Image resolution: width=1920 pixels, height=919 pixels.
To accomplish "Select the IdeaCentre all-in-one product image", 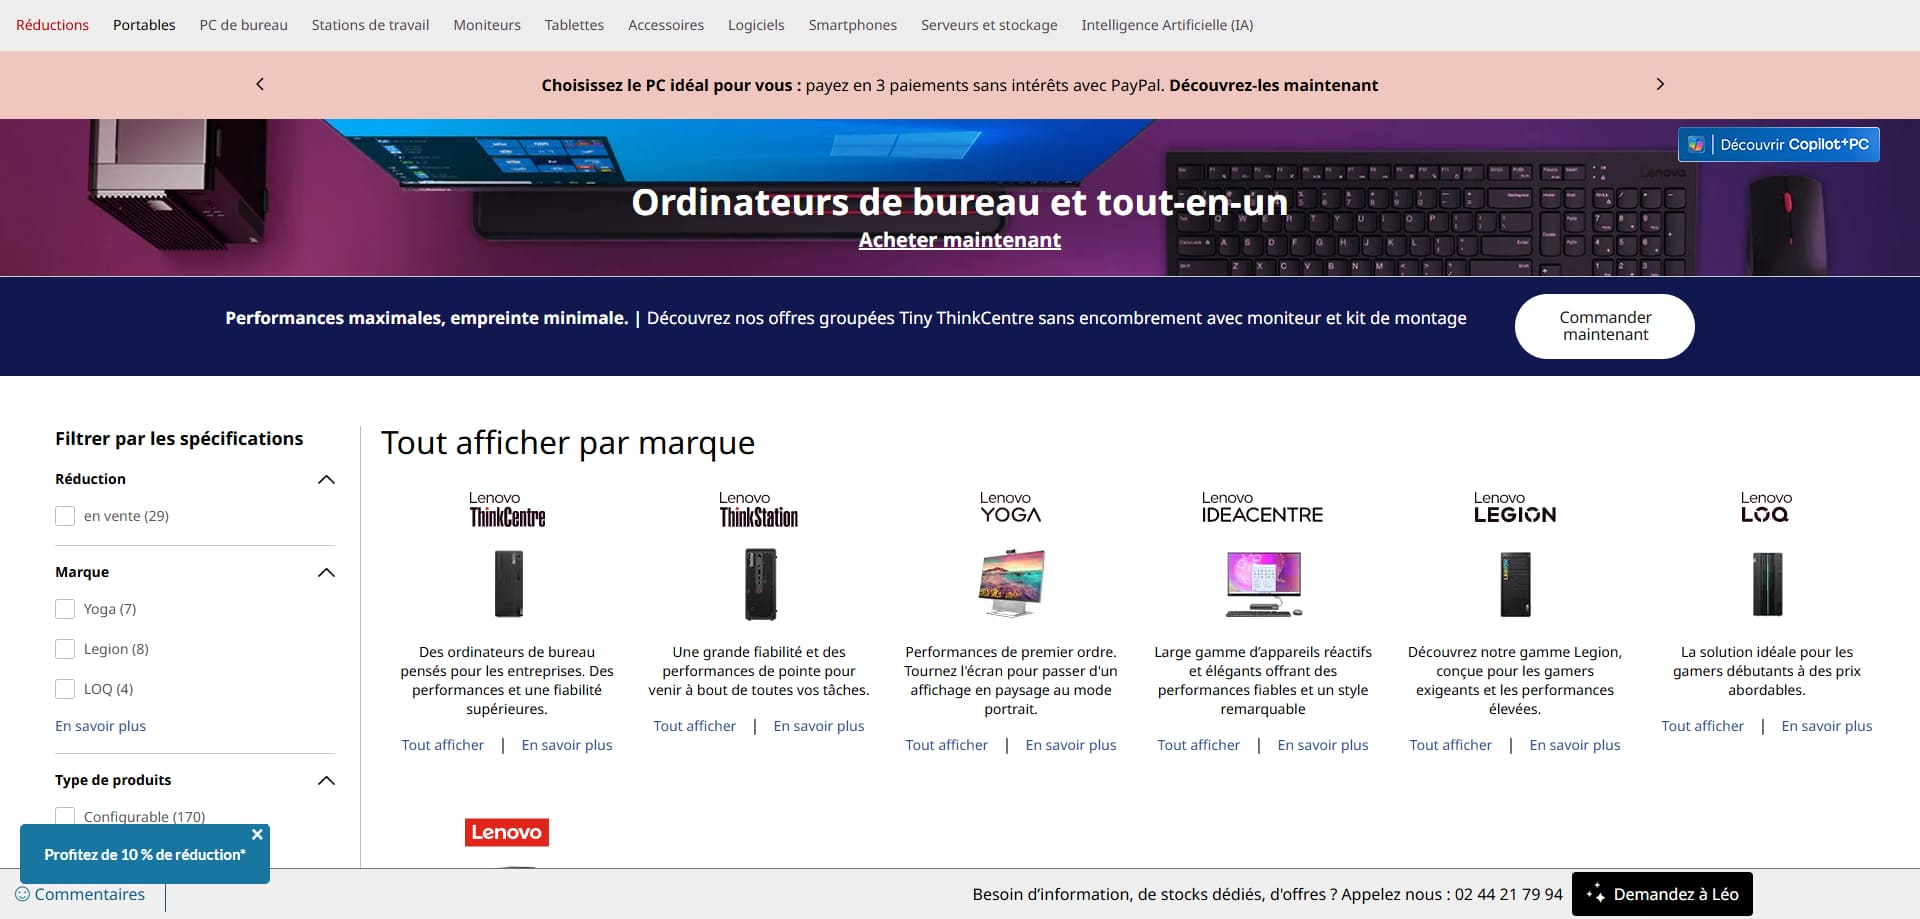I will pyautogui.click(x=1264, y=583).
